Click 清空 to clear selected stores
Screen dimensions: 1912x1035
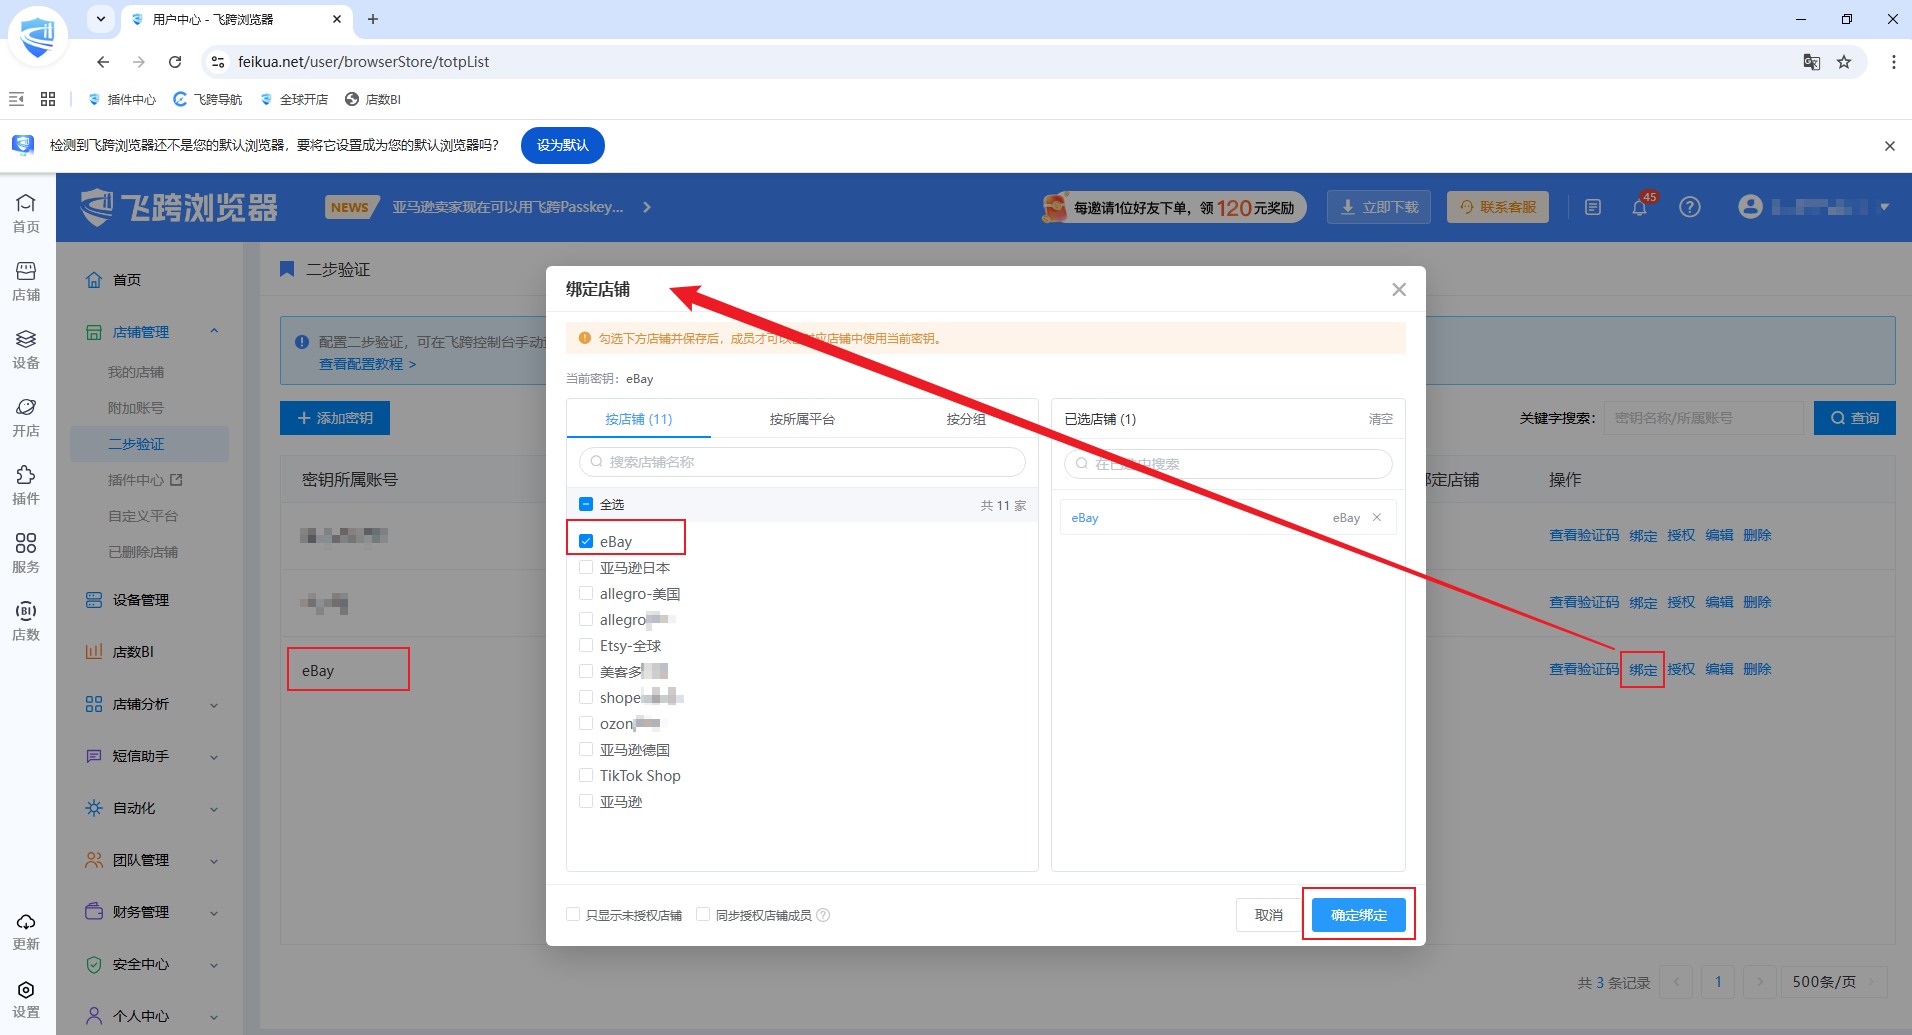pos(1381,419)
